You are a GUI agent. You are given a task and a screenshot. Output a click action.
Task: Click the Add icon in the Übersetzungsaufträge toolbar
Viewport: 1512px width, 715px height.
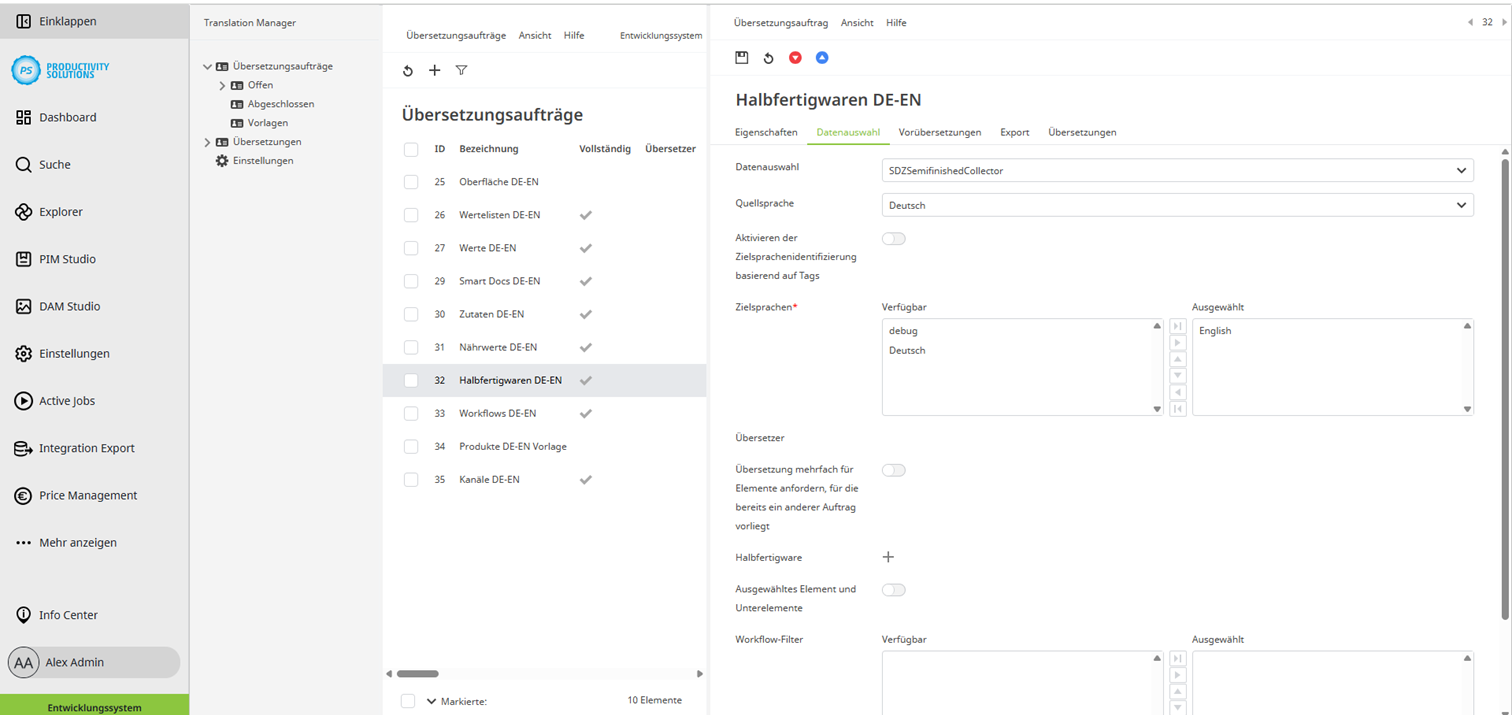[x=434, y=70]
